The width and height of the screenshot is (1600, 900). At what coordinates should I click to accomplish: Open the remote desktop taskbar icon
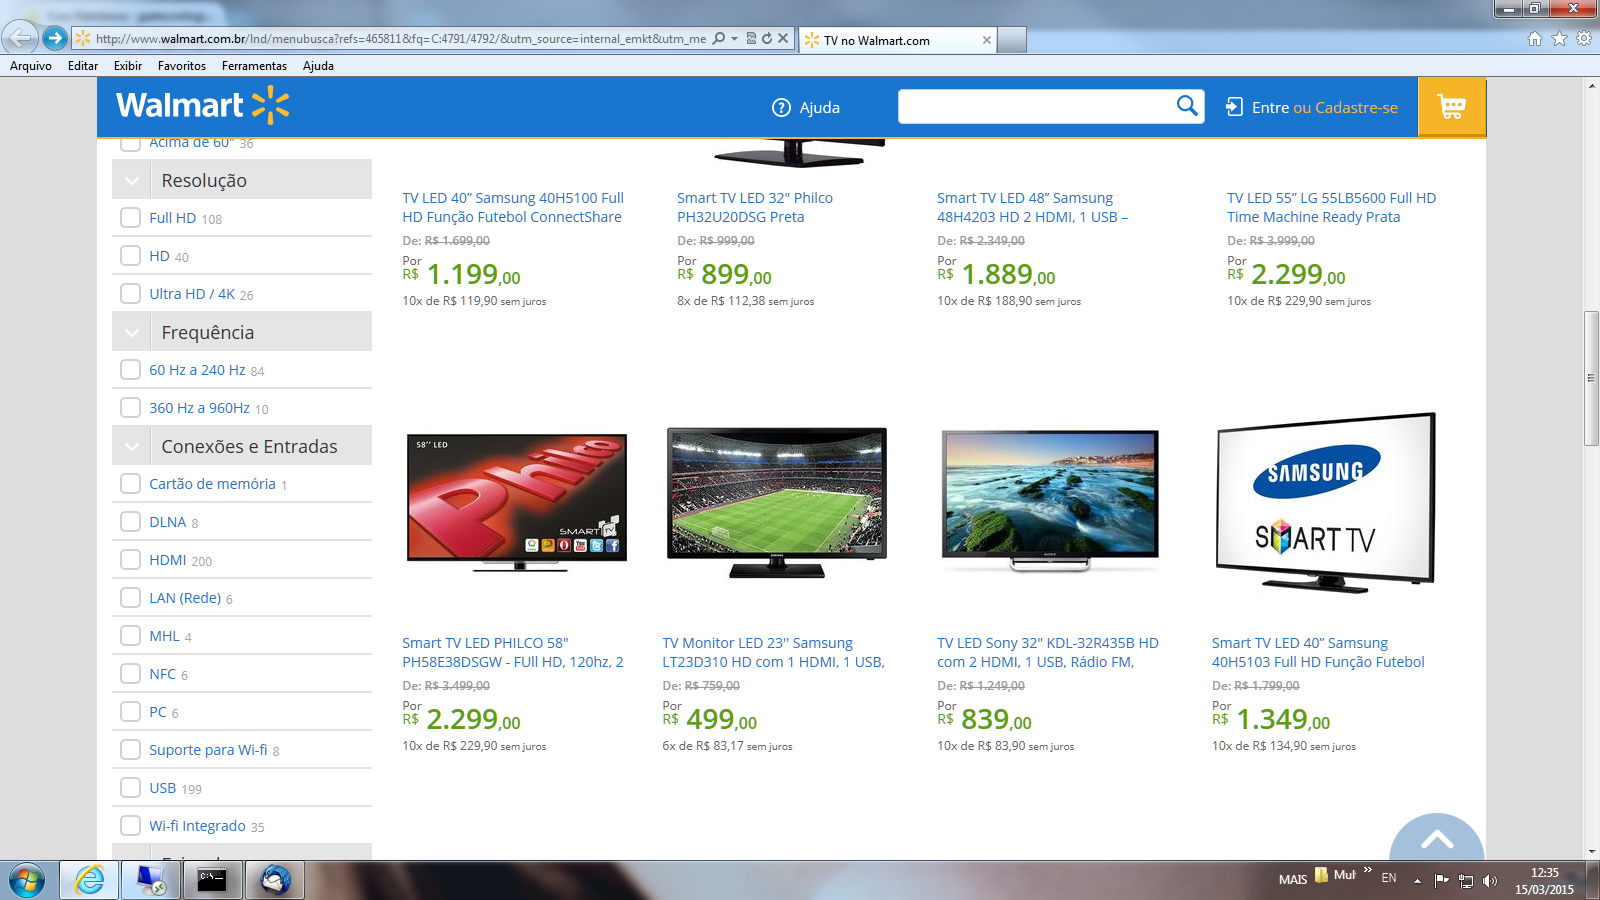coord(151,880)
